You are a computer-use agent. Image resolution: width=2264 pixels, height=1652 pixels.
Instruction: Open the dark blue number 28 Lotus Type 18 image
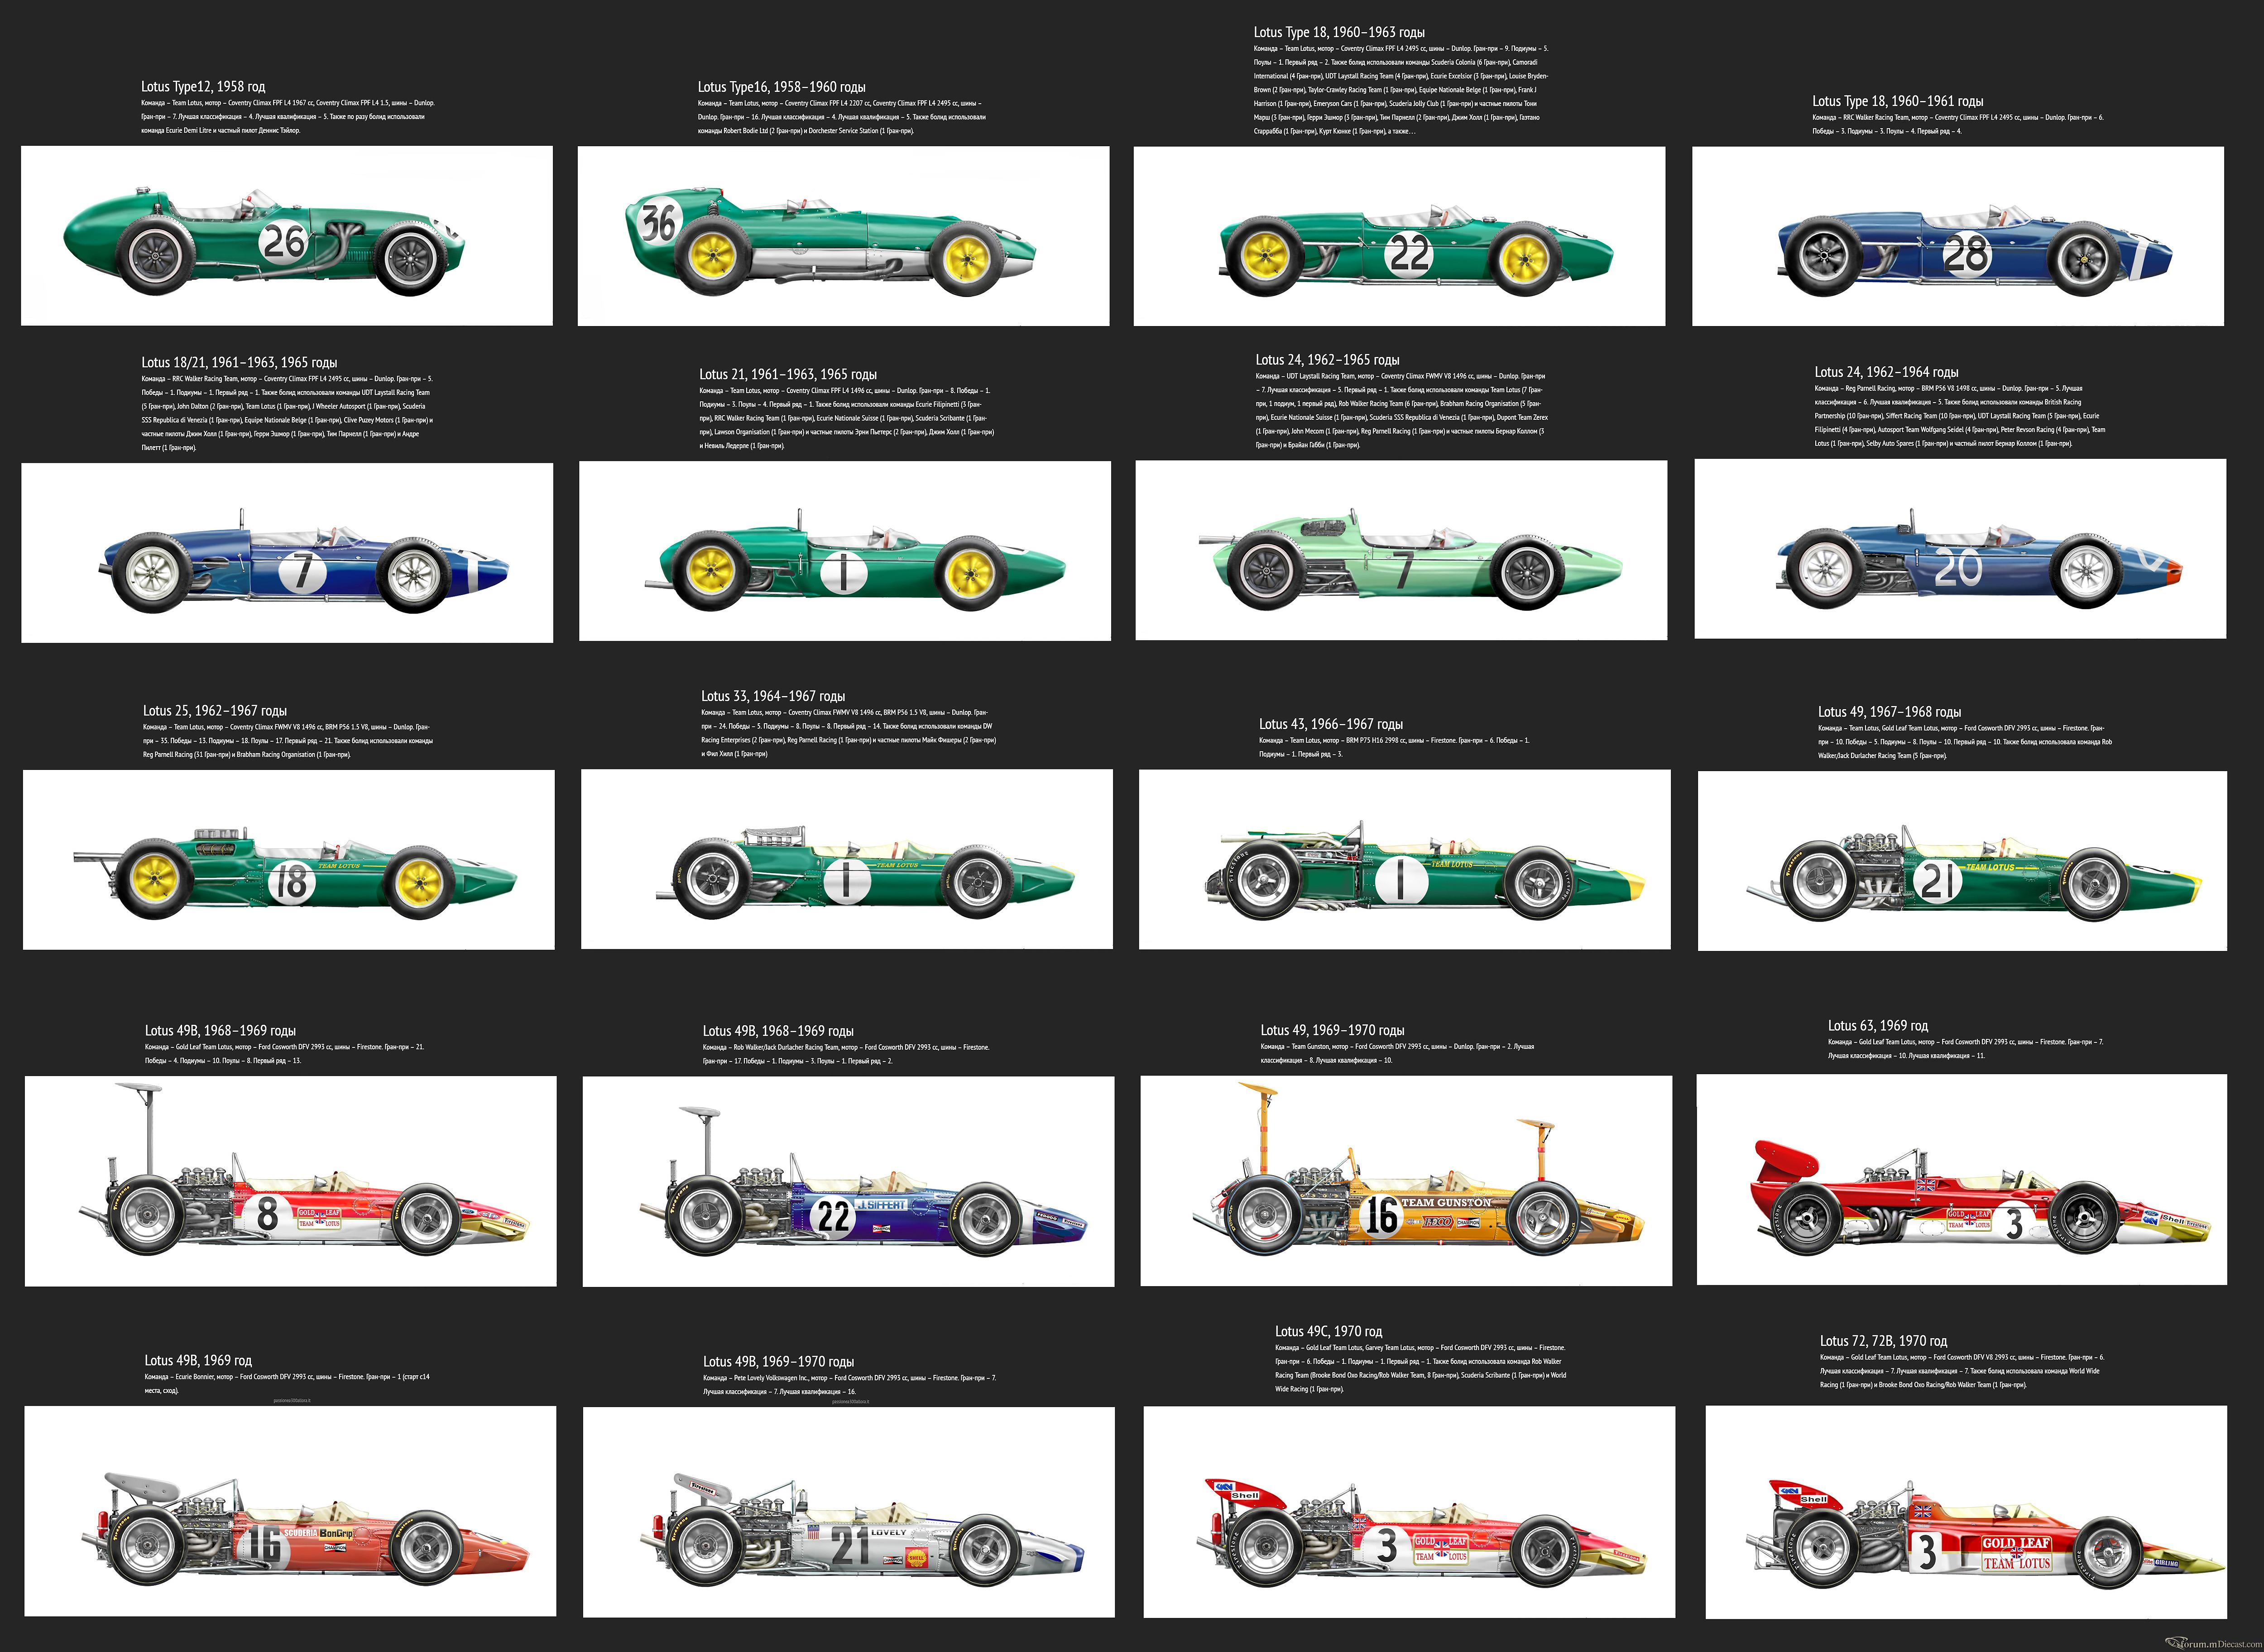pyautogui.click(x=1958, y=236)
